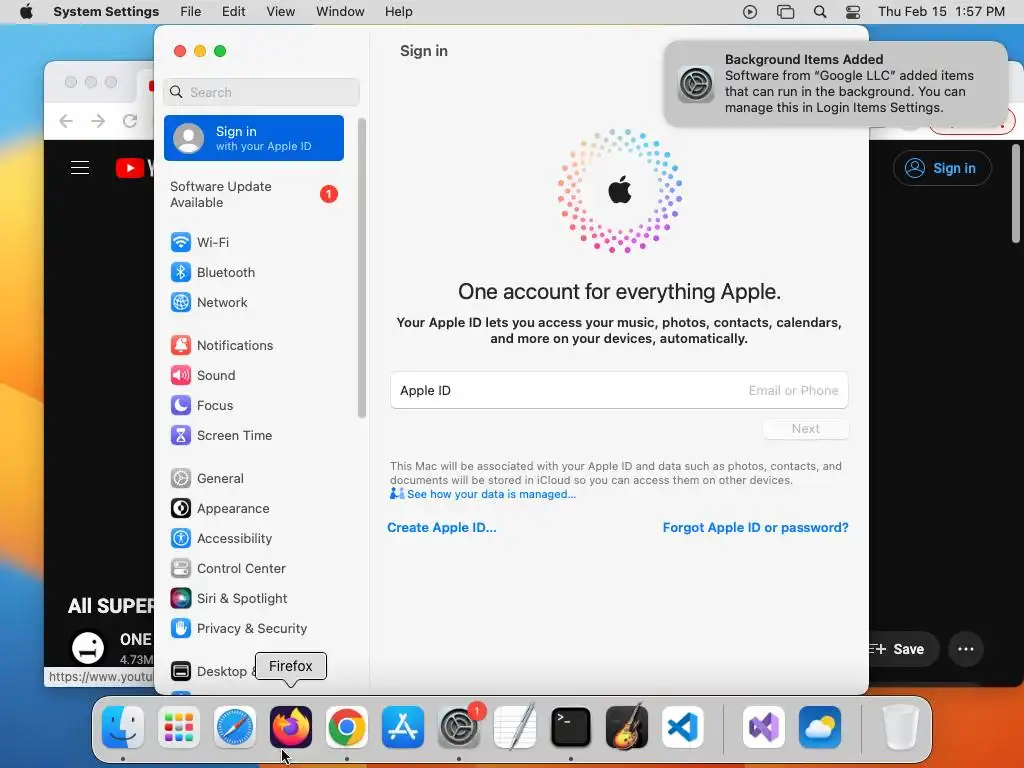Open Control Center from the menu bar

pos(853,12)
